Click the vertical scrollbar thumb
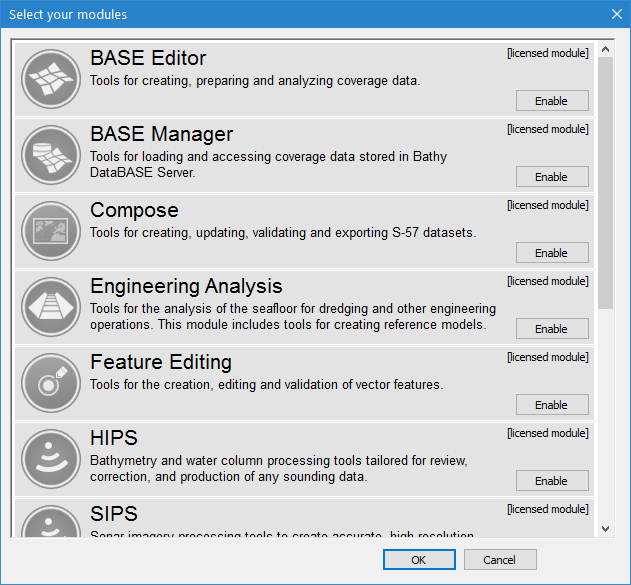 [x=605, y=180]
